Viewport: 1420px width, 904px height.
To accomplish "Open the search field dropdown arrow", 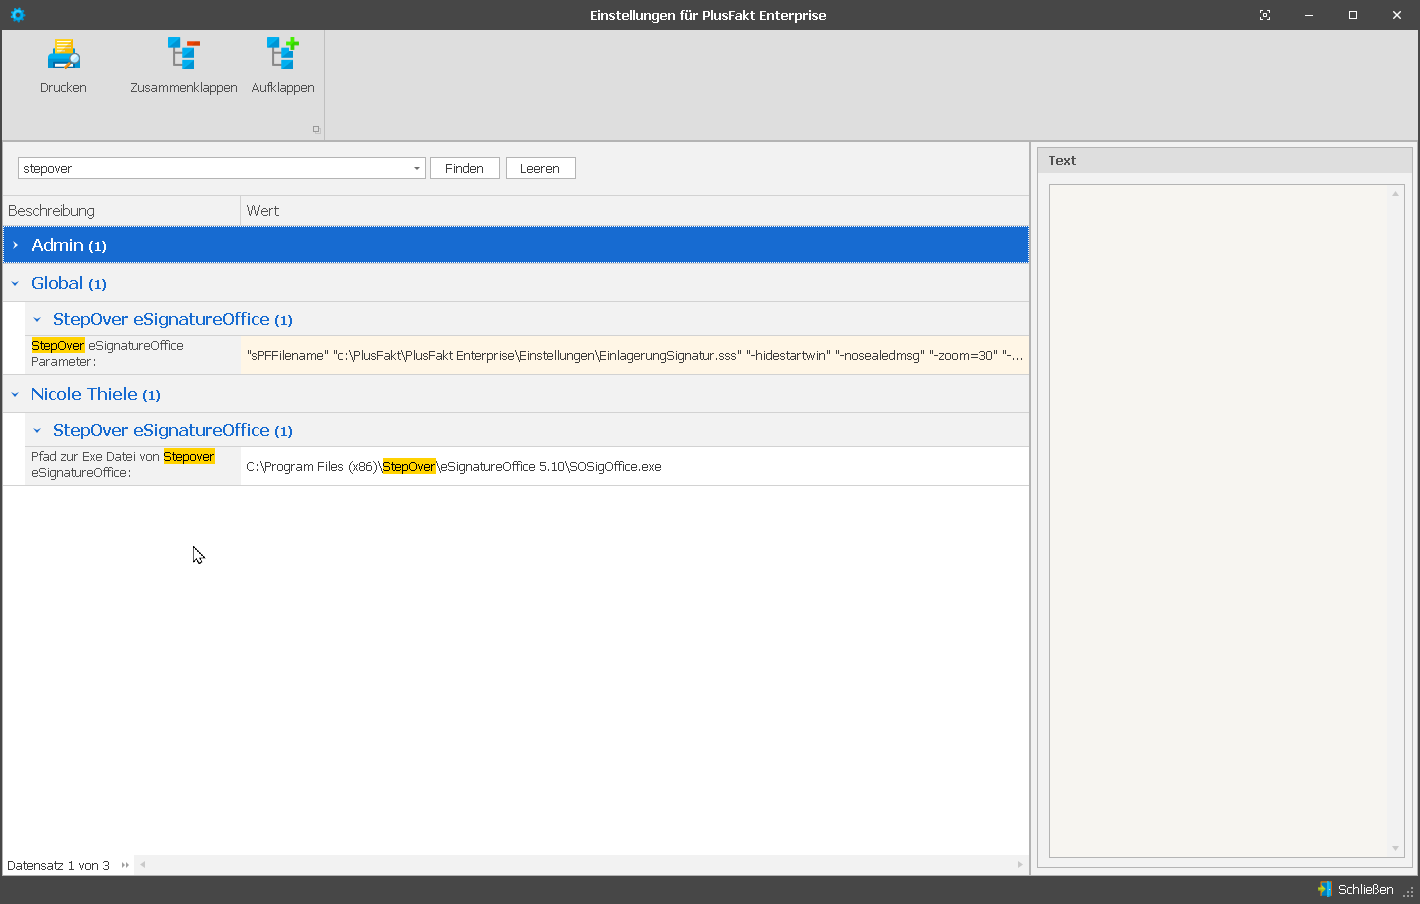I will coord(417,168).
